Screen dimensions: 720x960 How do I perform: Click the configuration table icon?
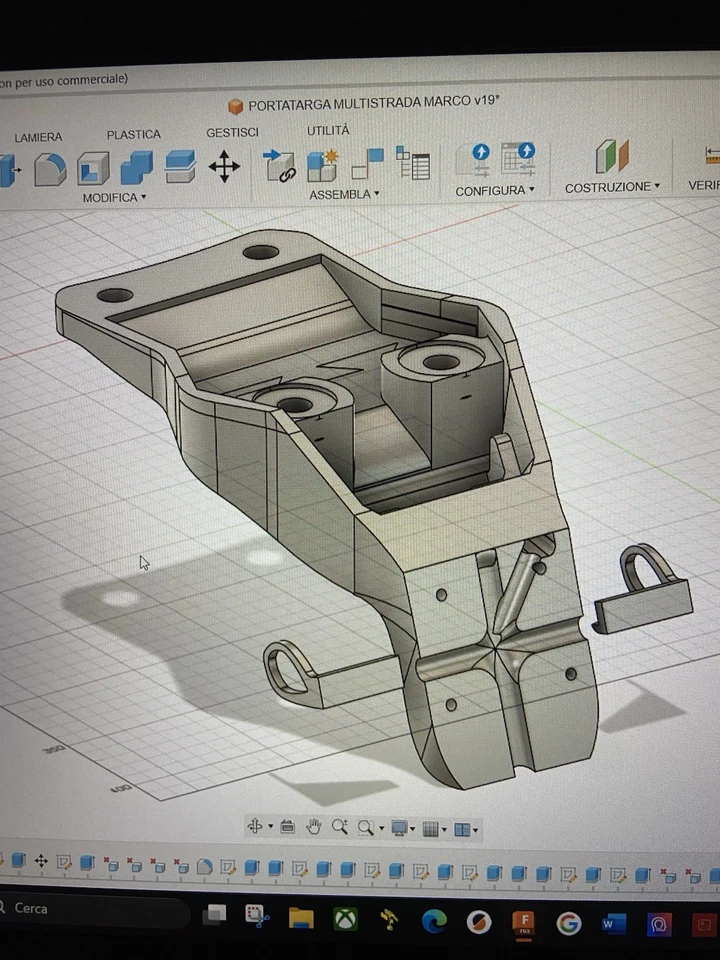click(518, 159)
